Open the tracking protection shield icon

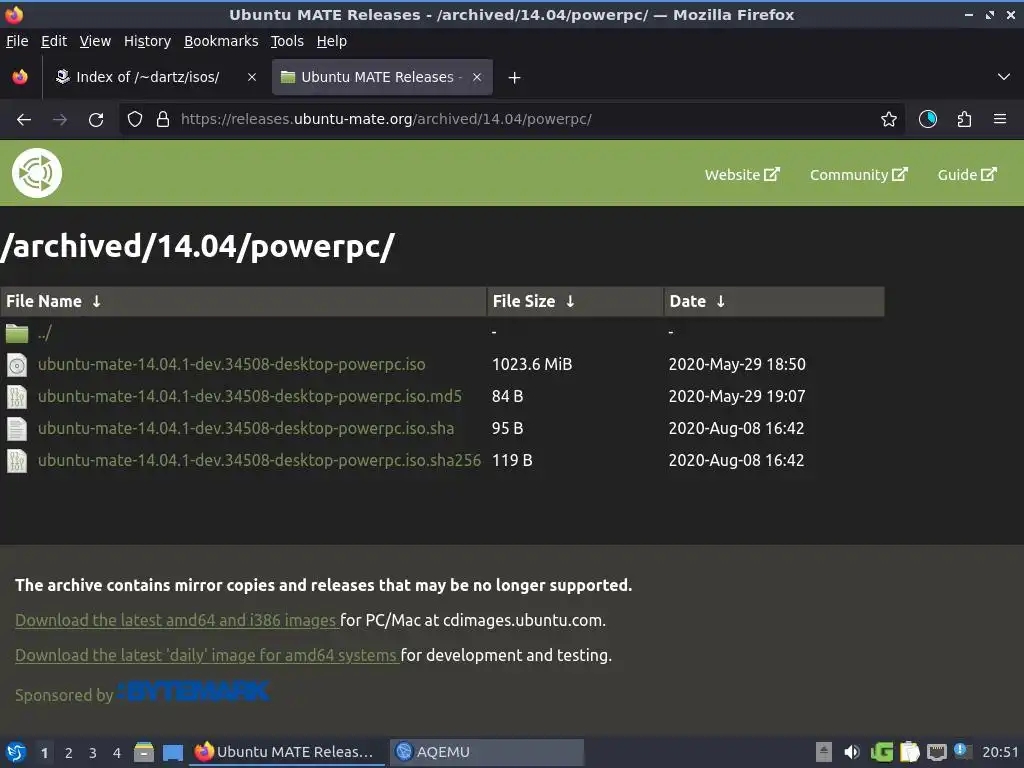(135, 120)
